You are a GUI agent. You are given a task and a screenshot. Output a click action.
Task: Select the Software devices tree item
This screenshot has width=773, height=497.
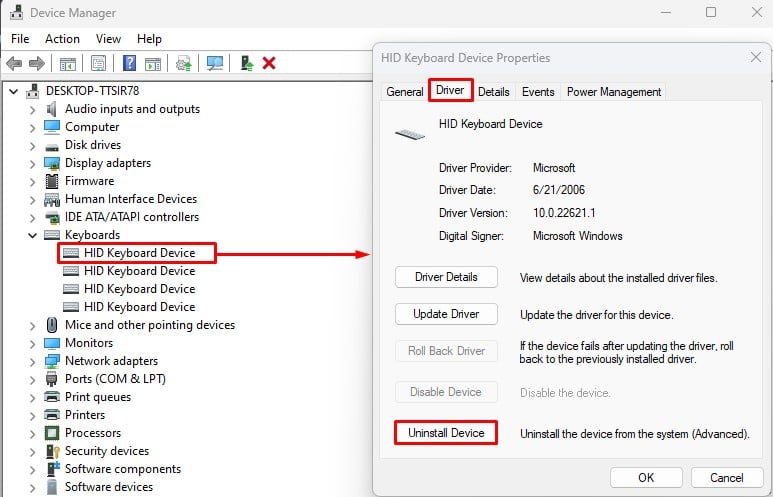tap(109, 487)
